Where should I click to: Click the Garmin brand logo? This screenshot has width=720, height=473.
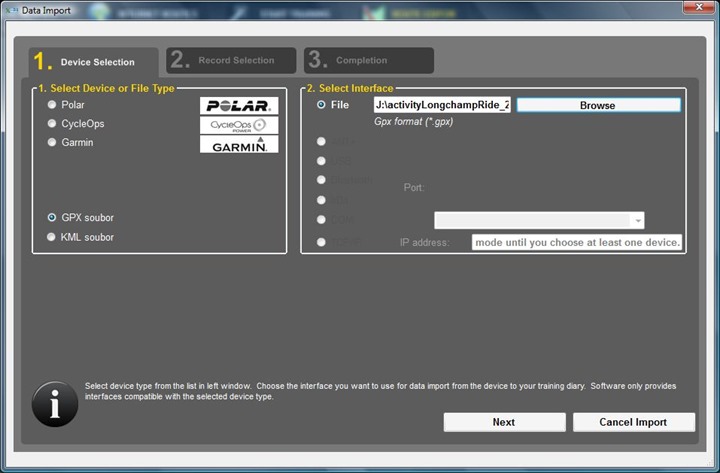(239, 144)
